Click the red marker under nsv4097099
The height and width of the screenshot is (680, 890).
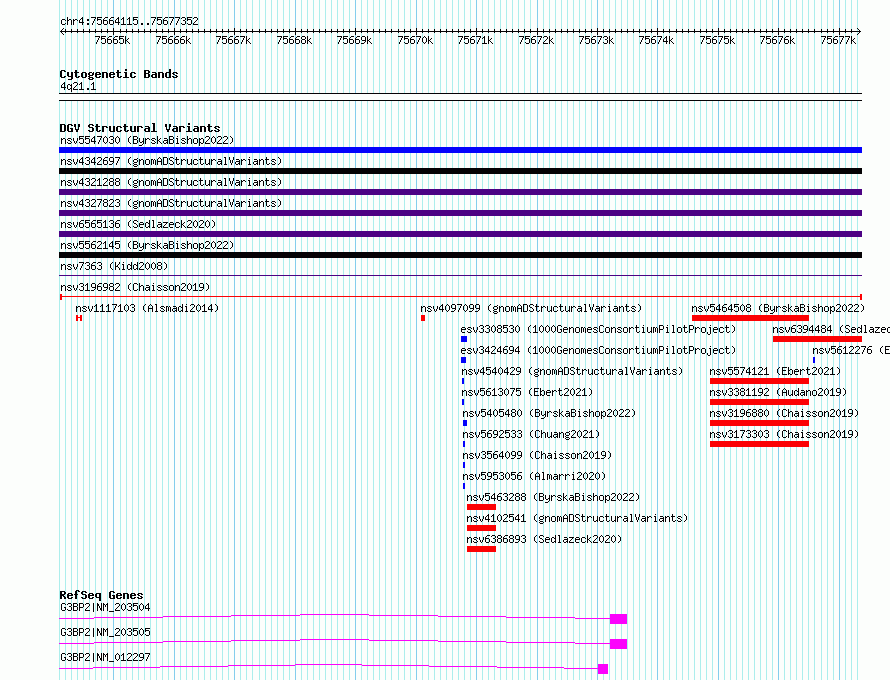423,318
